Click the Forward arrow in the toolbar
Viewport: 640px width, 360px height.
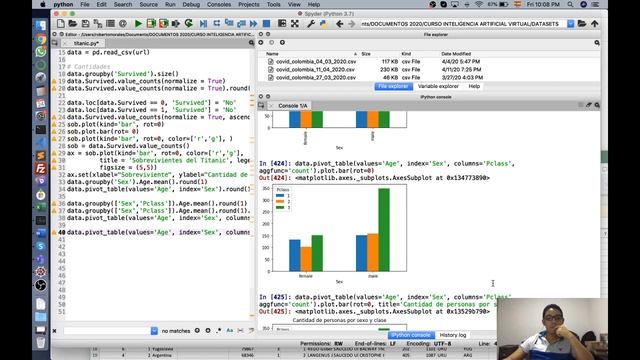click(351, 24)
